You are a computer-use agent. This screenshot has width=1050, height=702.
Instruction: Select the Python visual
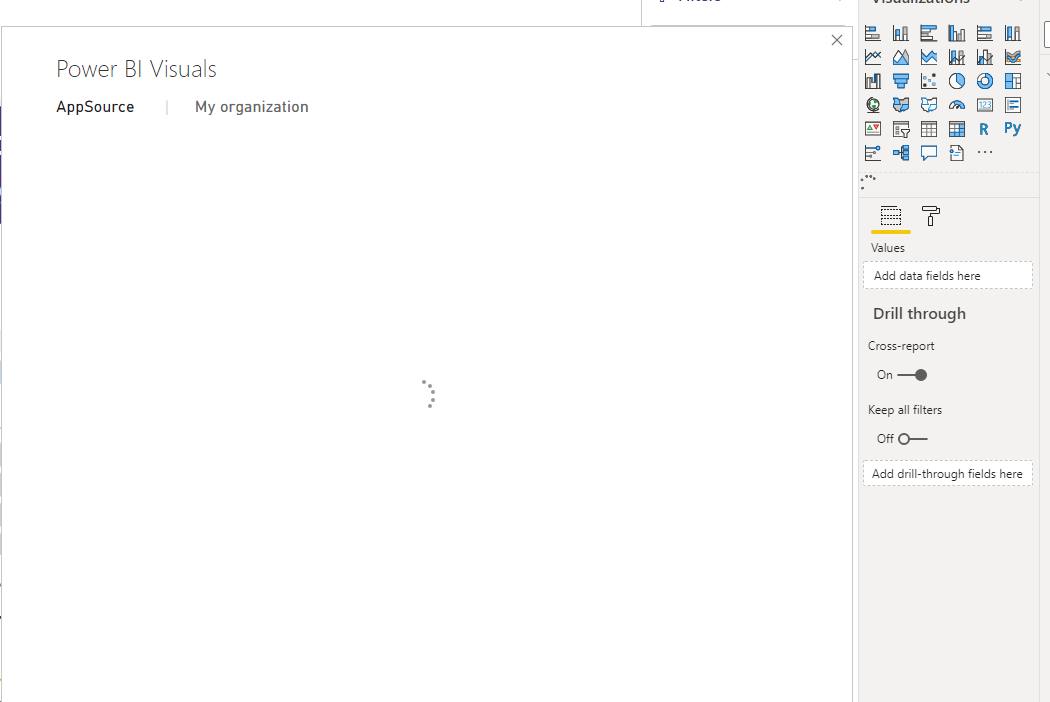1012,129
